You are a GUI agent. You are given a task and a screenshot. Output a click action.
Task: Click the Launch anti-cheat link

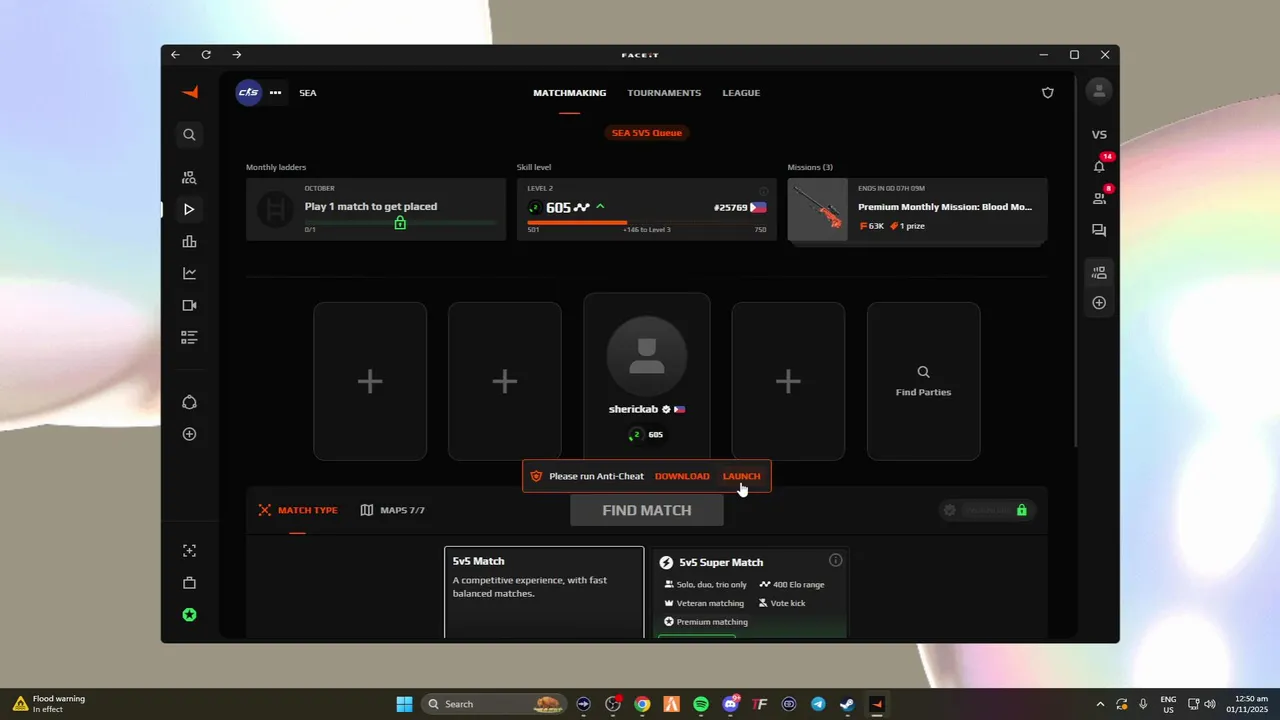(741, 476)
